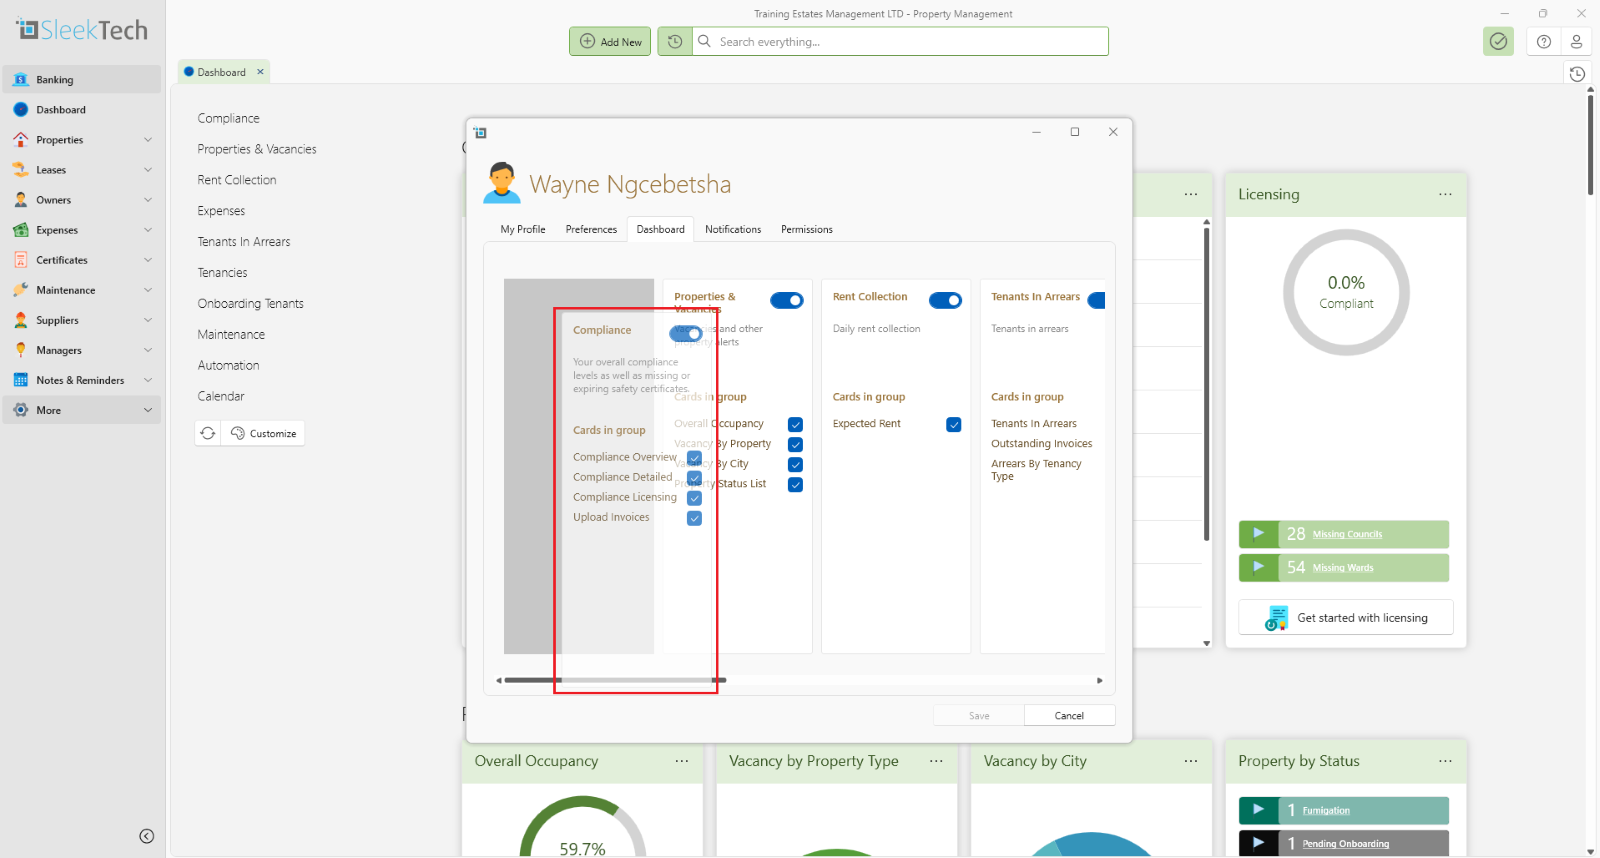The image size is (1600, 858).
Task: Open the Missing Wards link
Action: 1343,568
